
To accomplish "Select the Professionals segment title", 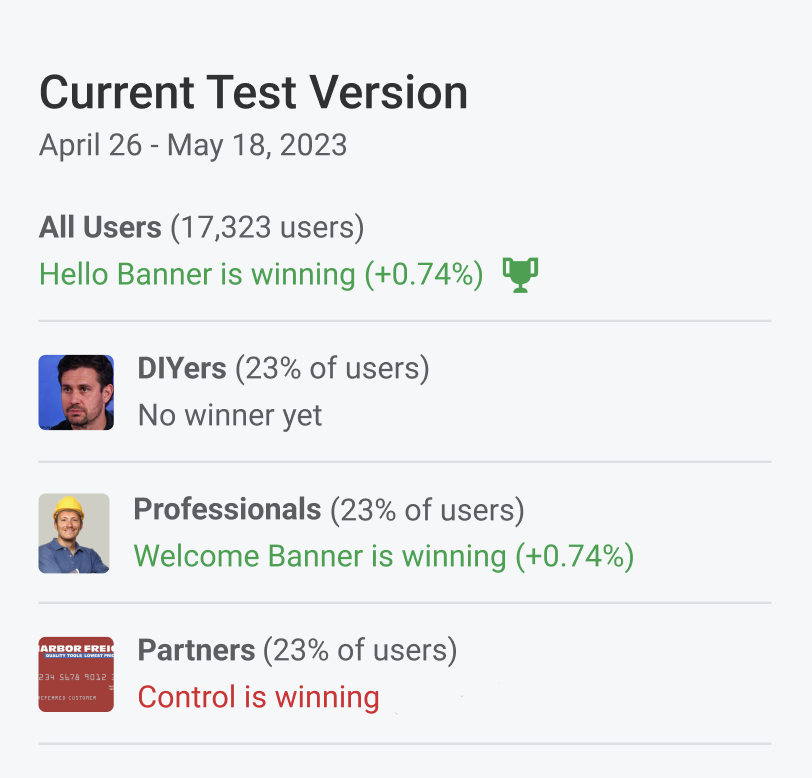I will click(227, 509).
